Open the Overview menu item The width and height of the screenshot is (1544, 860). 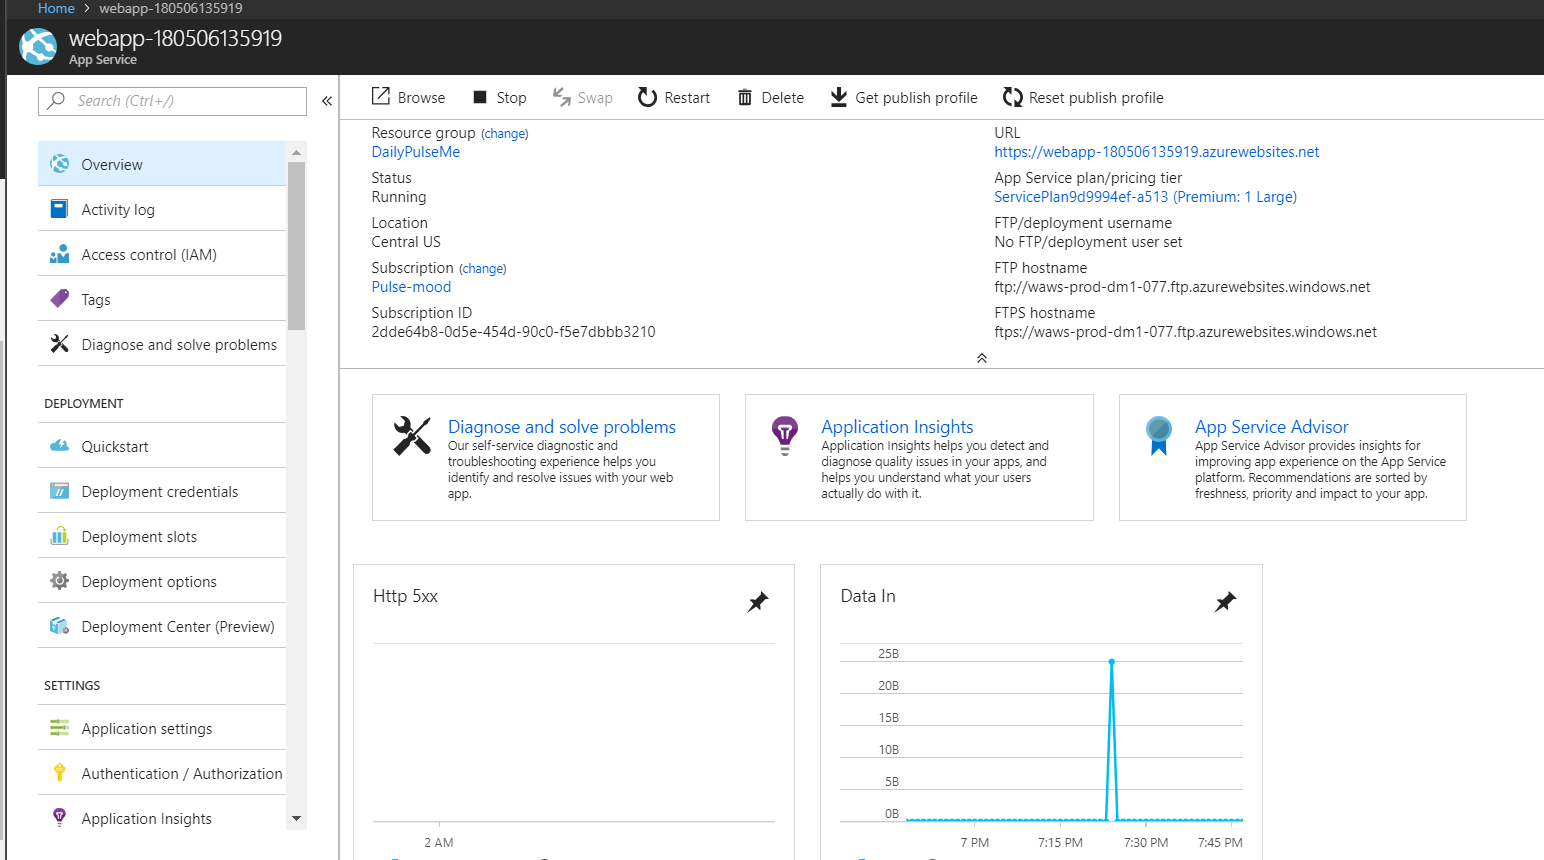162,164
